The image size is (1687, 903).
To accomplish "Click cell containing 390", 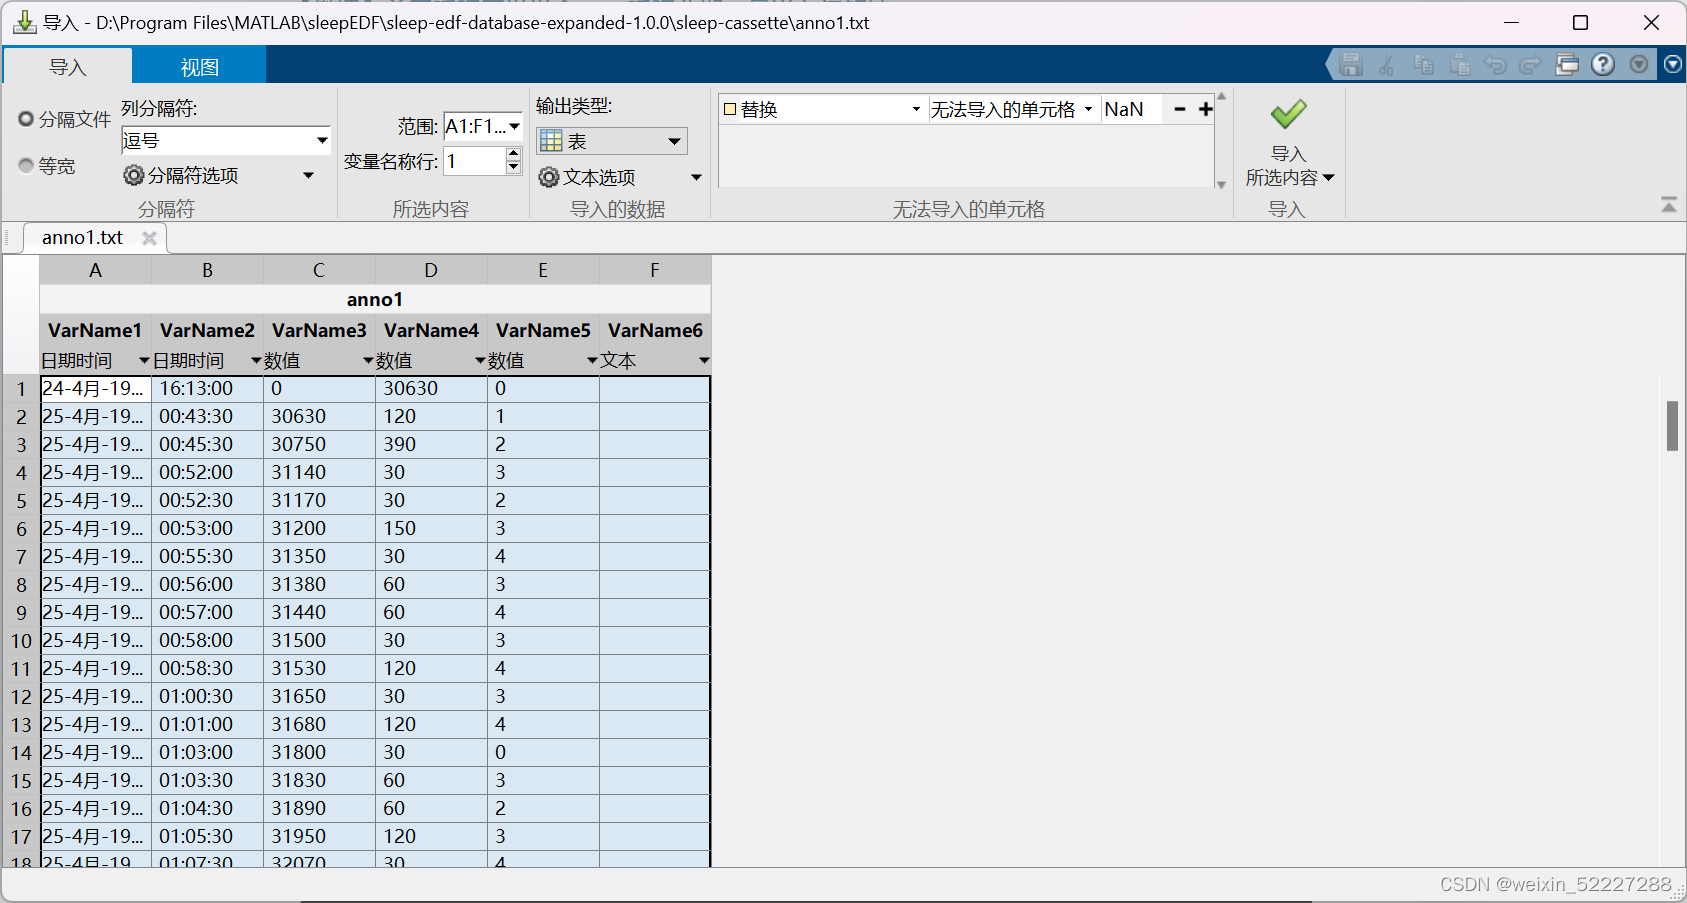I will 431,444.
